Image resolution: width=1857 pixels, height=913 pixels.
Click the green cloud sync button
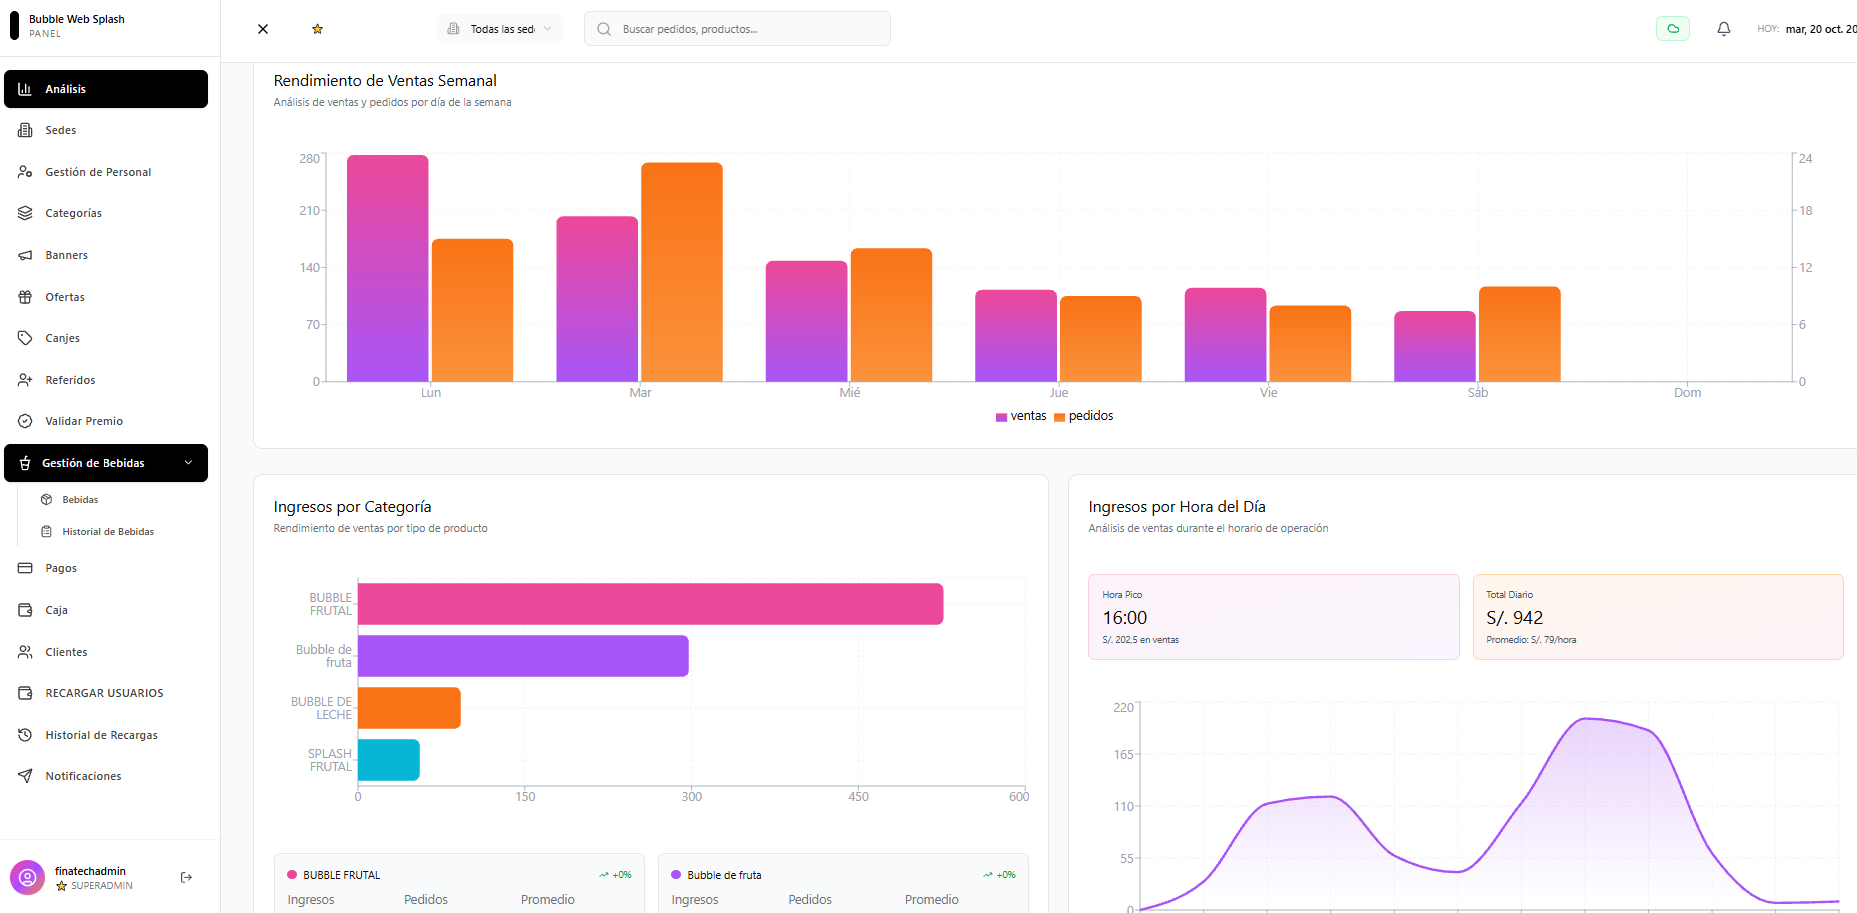tap(1673, 29)
